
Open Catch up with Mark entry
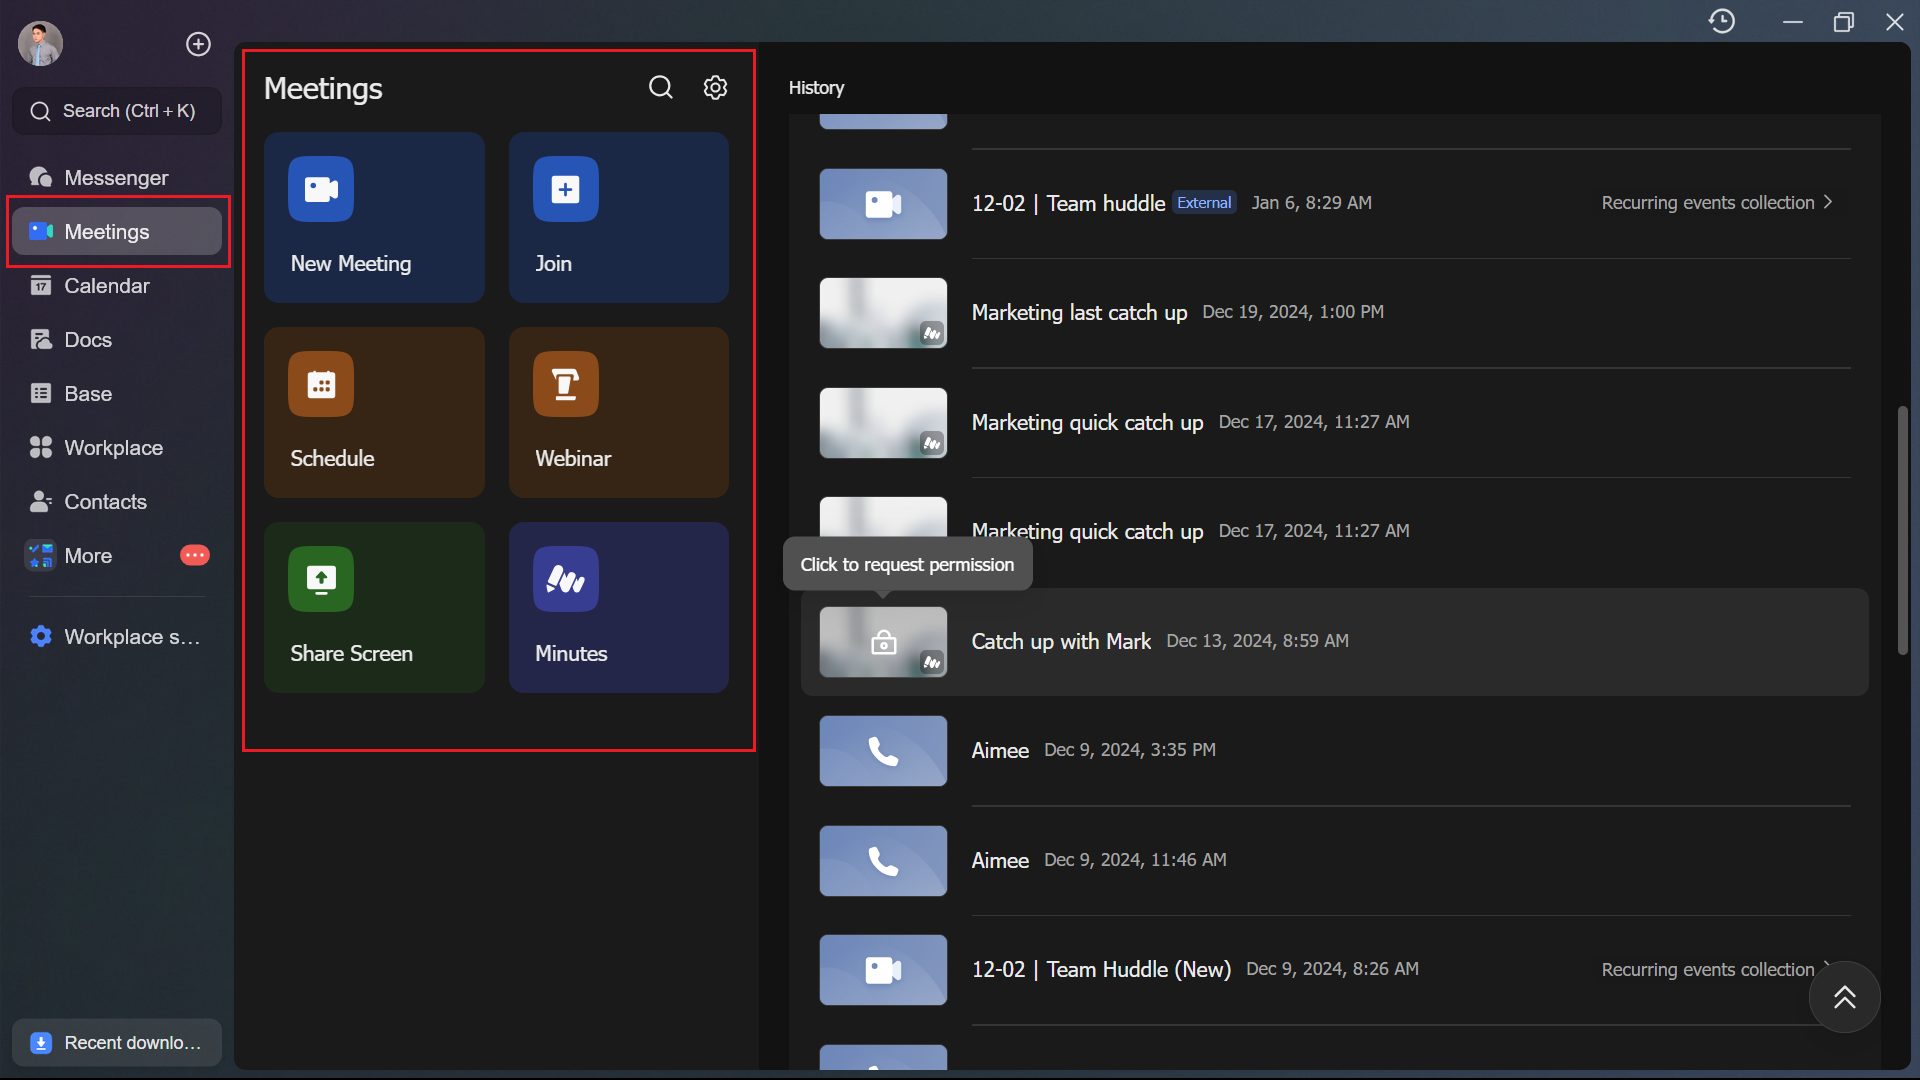pos(1335,642)
